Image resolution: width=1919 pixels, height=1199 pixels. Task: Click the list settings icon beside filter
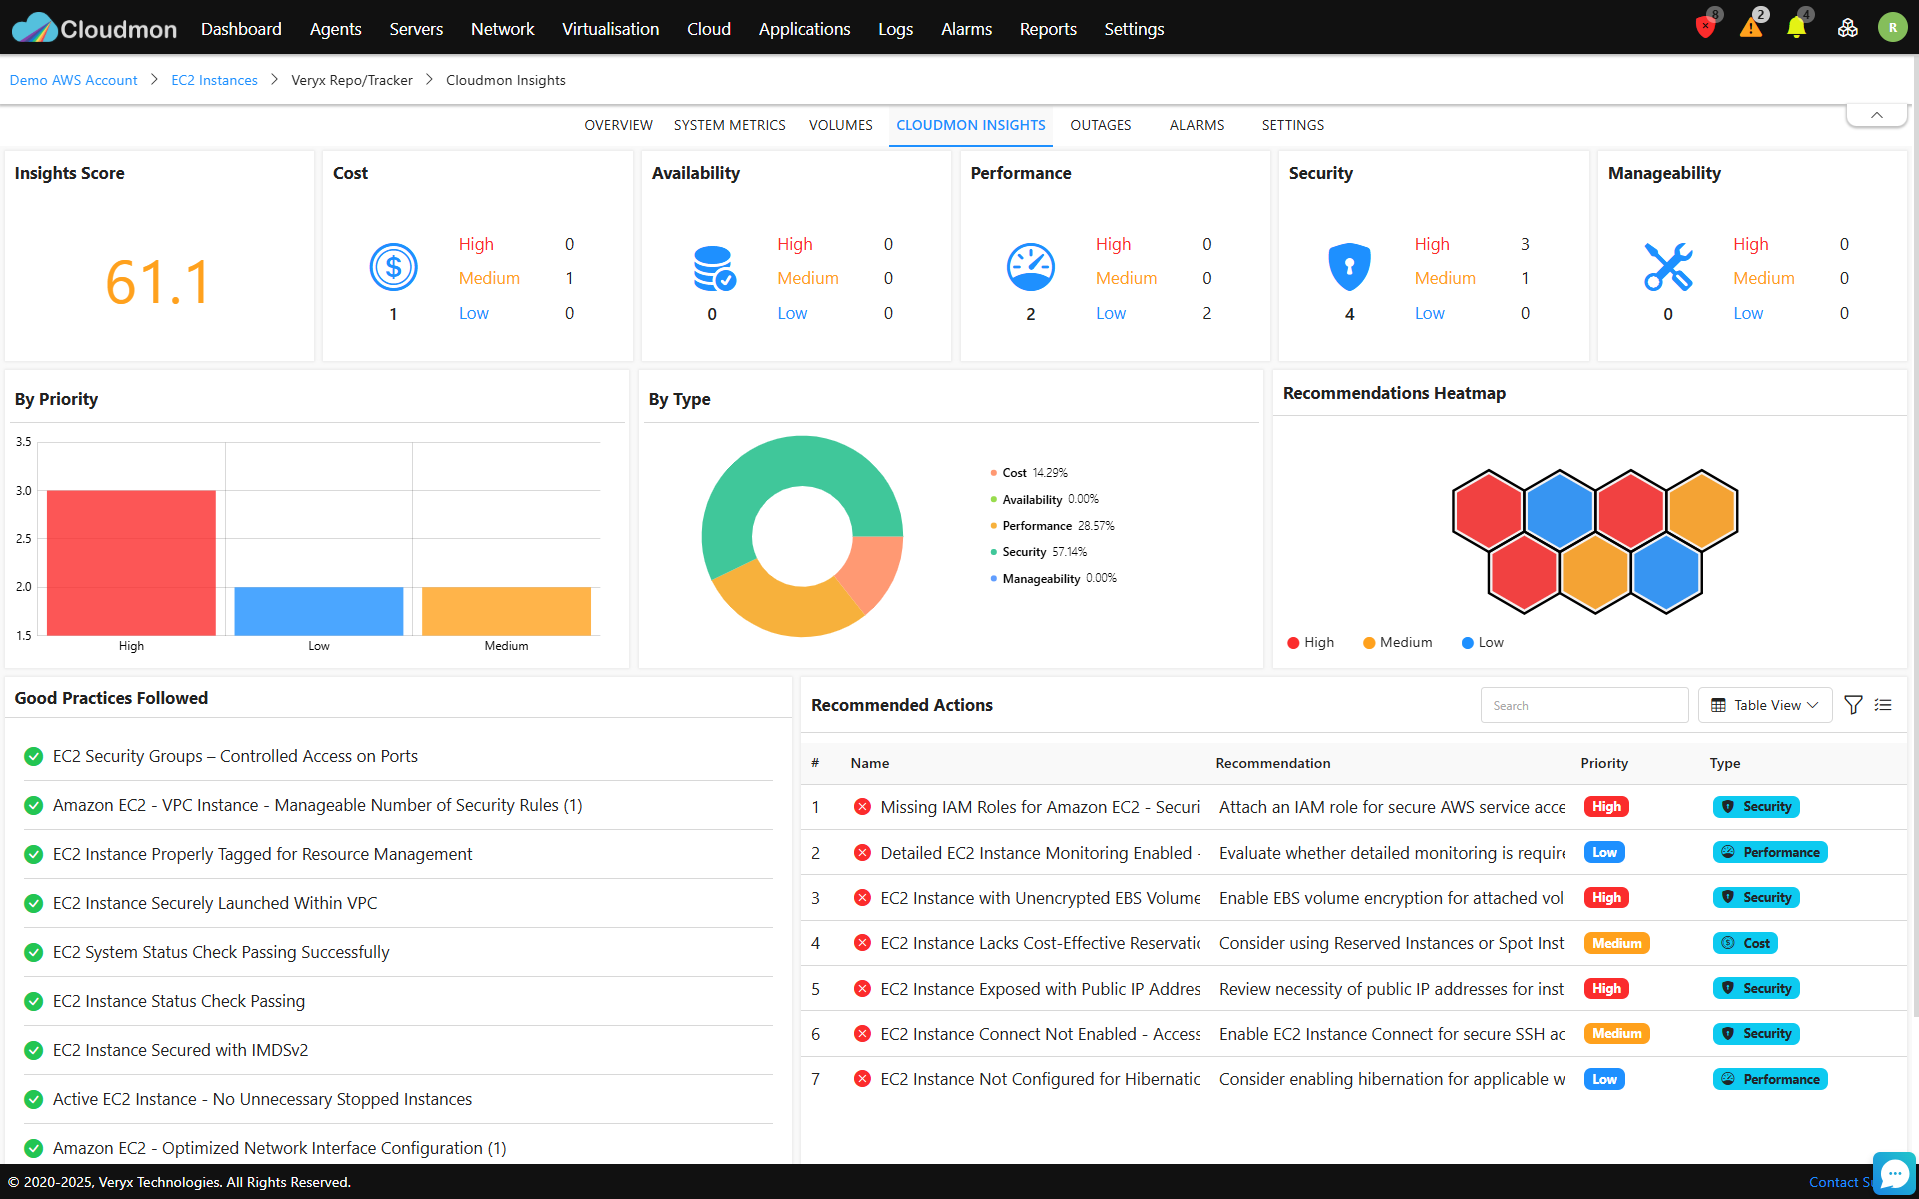(x=1883, y=705)
